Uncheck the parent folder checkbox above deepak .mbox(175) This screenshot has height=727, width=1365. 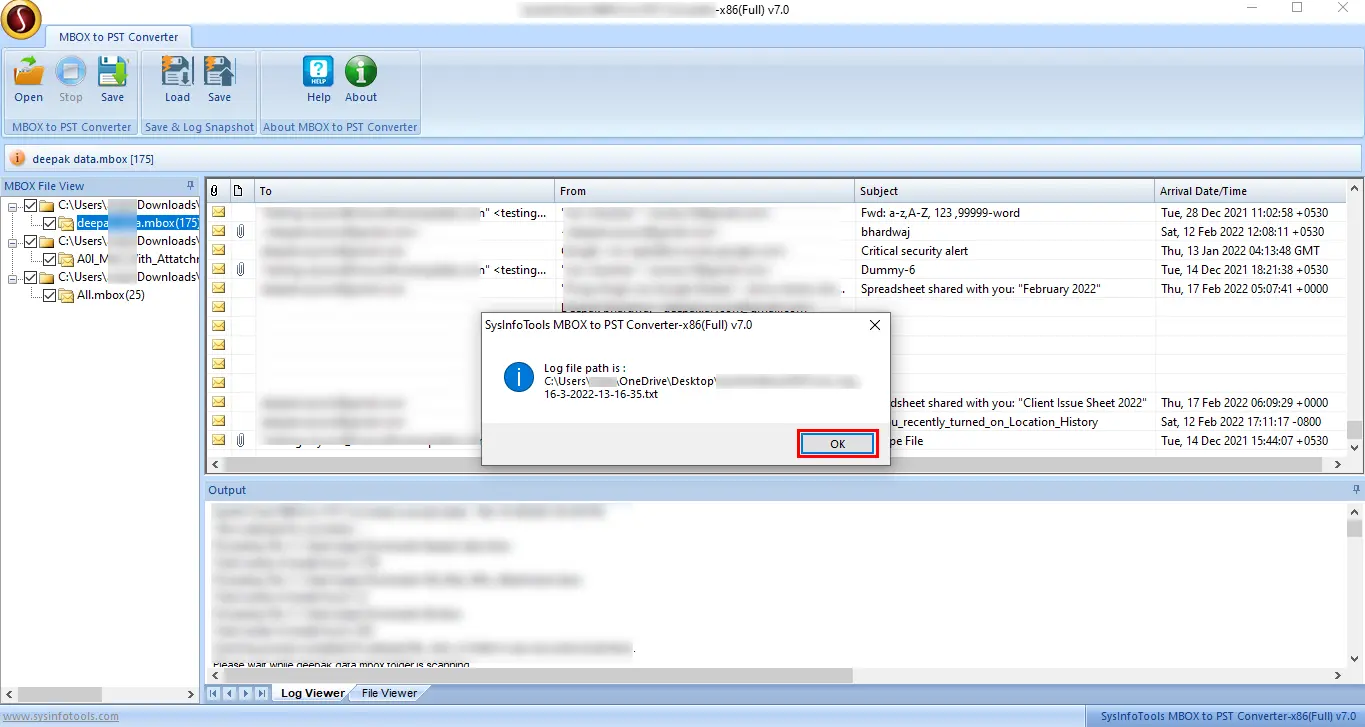[31, 205]
